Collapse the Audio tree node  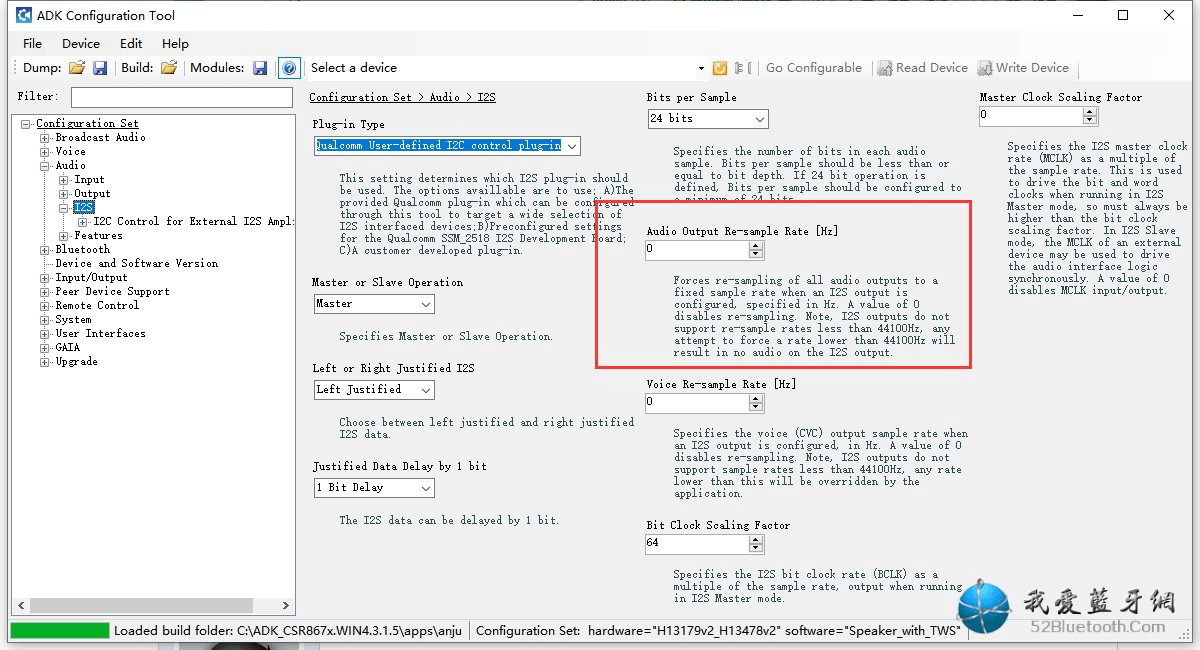[45, 166]
